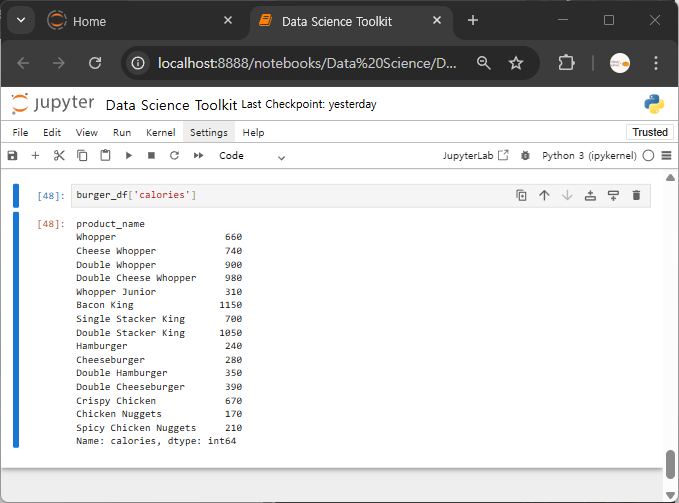Run the selected cell with play icon
The width and height of the screenshot is (679, 503).
pyautogui.click(x=129, y=155)
